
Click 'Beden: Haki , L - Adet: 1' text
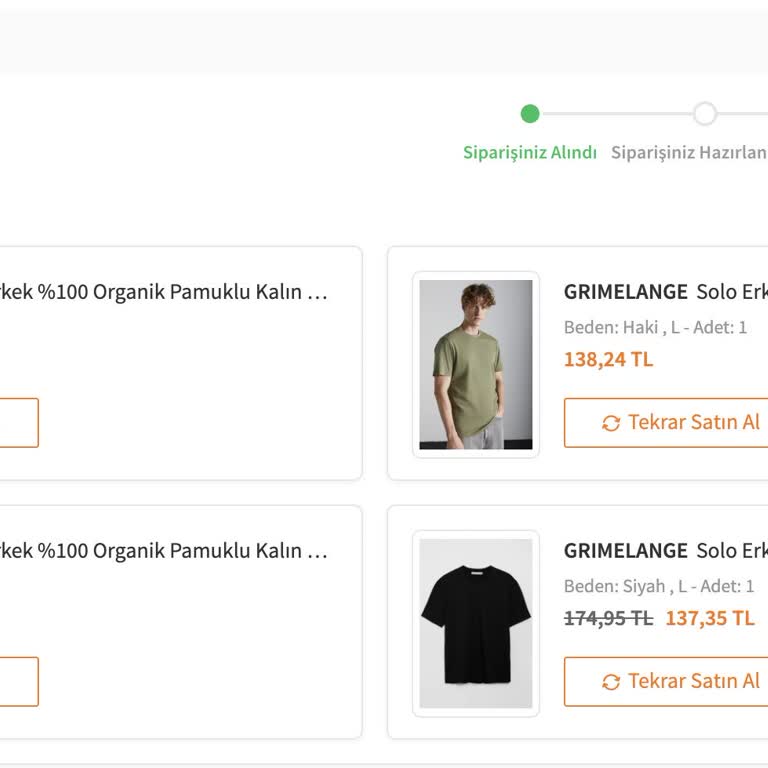tap(655, 327)
